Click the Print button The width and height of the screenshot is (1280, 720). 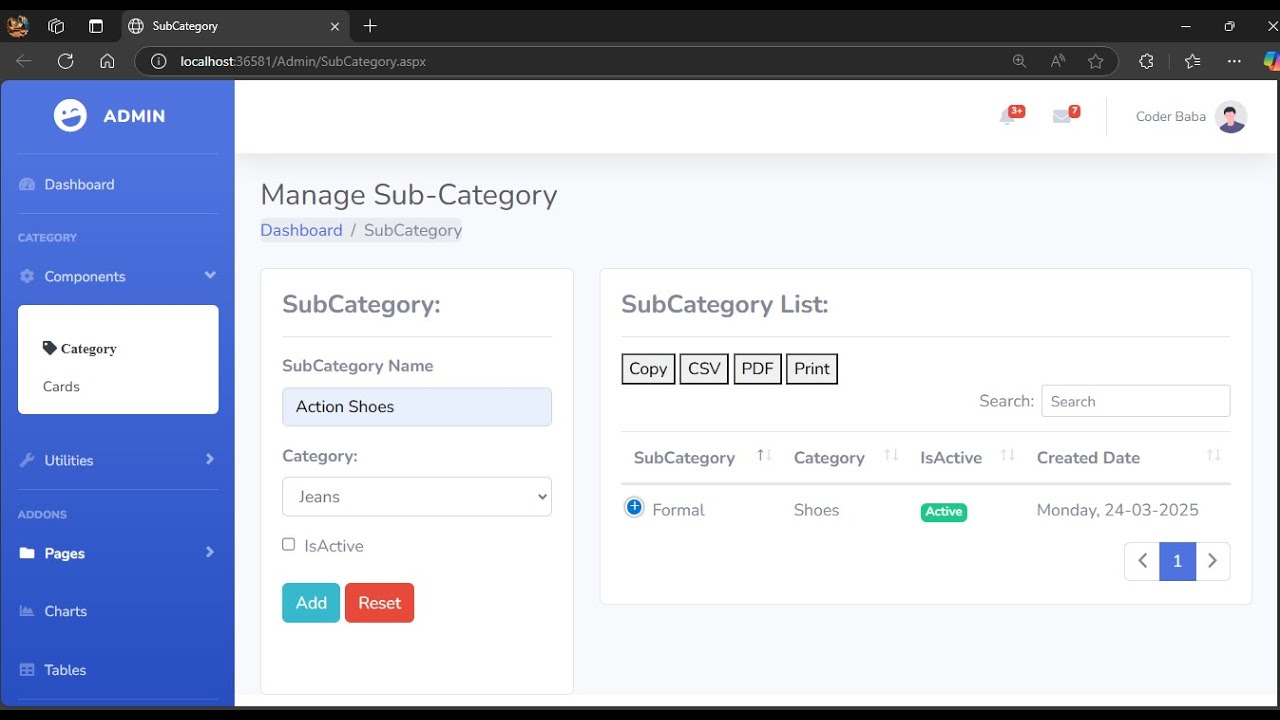(x=812, y=369)
